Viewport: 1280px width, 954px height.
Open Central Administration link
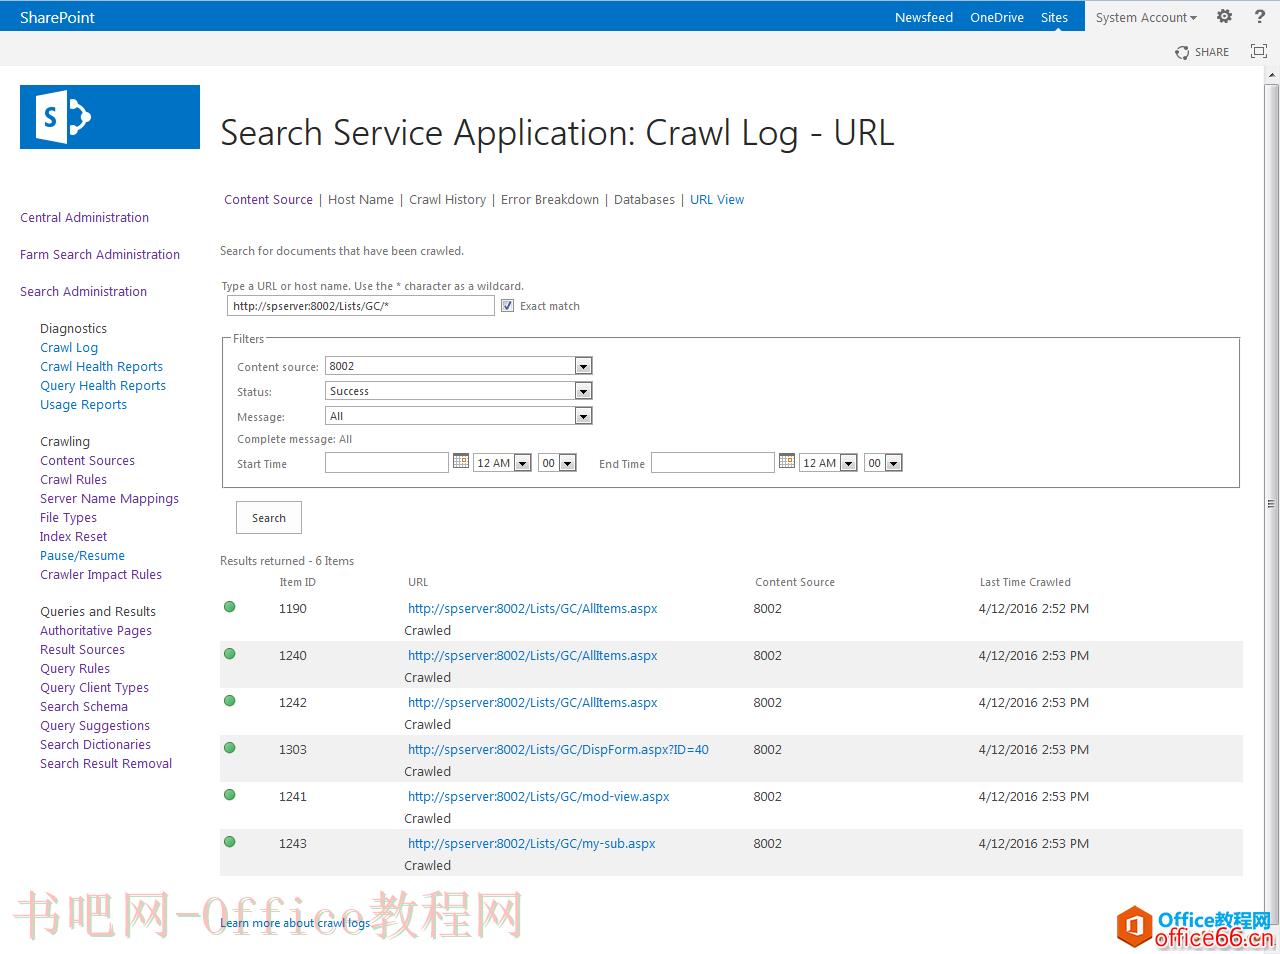coord(84,217)
